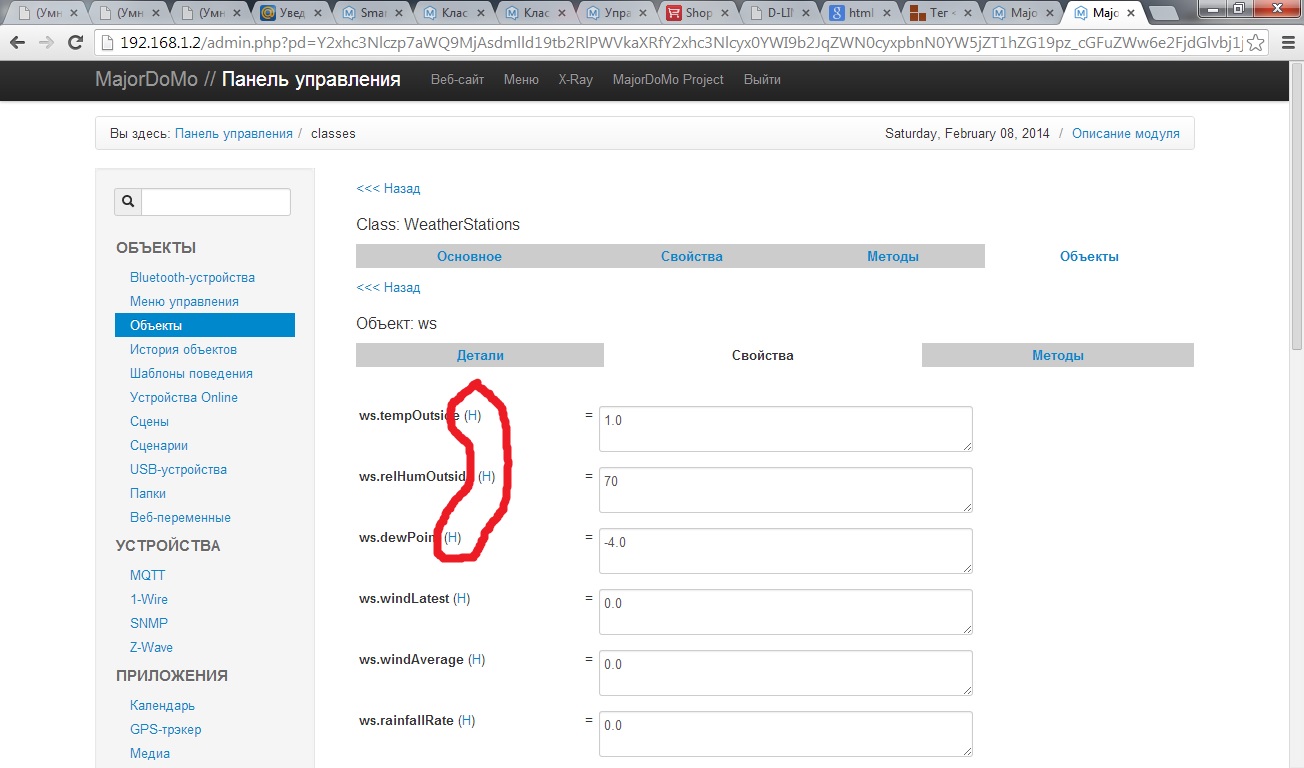
Task: Open a new browser tab
Action: coord(1163,13)
